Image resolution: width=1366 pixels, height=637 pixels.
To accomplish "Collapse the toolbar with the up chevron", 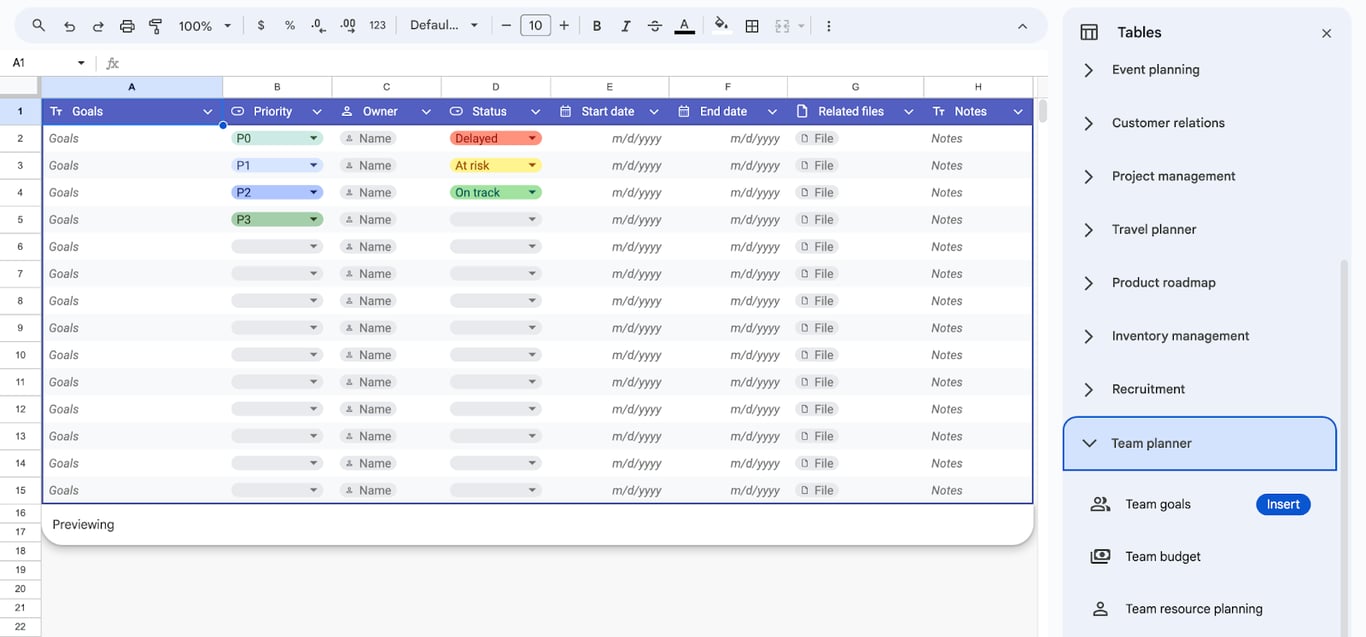I will [1022, 26].
